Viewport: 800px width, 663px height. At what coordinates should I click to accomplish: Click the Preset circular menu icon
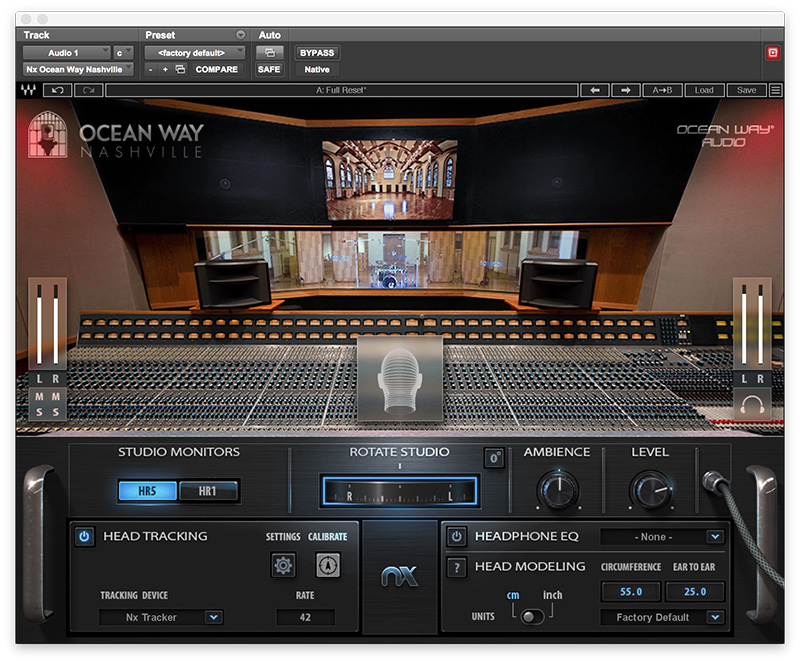(x=240, y=35)
